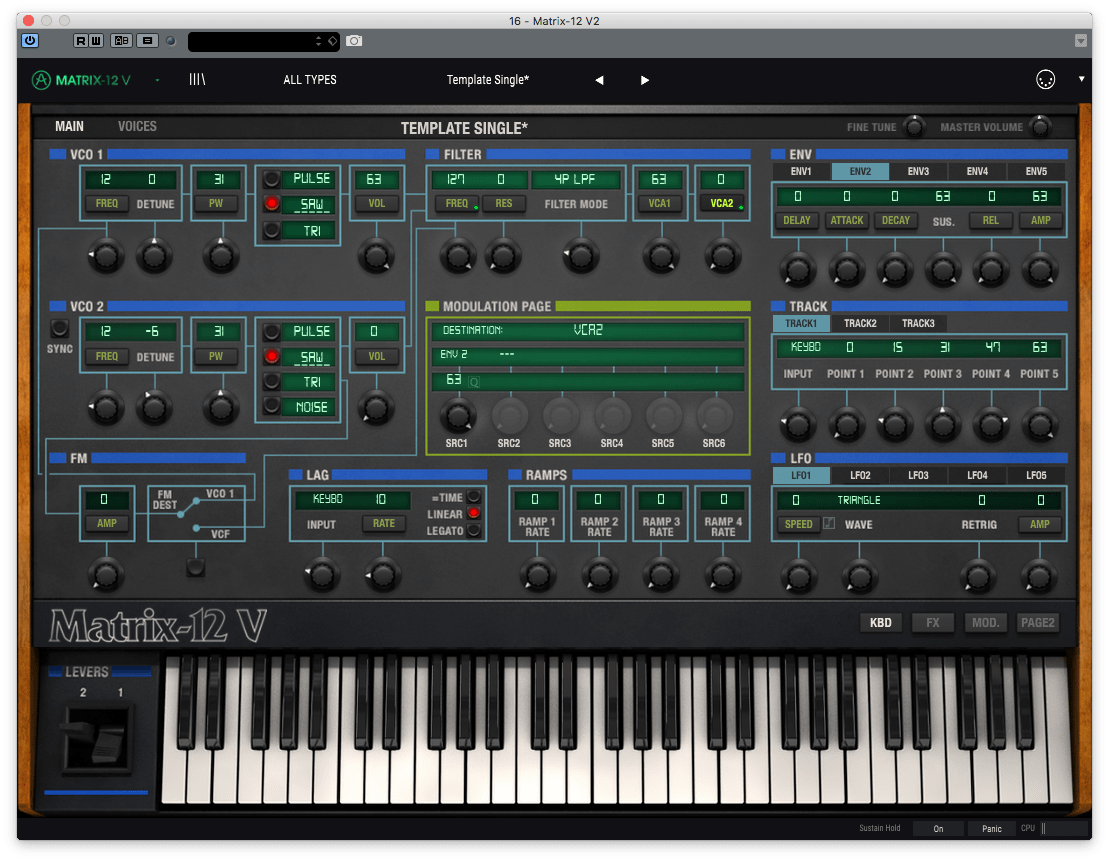Open MIDI settings connector icon
This screenshot has height=861, width=1109.
(1045, 79)
